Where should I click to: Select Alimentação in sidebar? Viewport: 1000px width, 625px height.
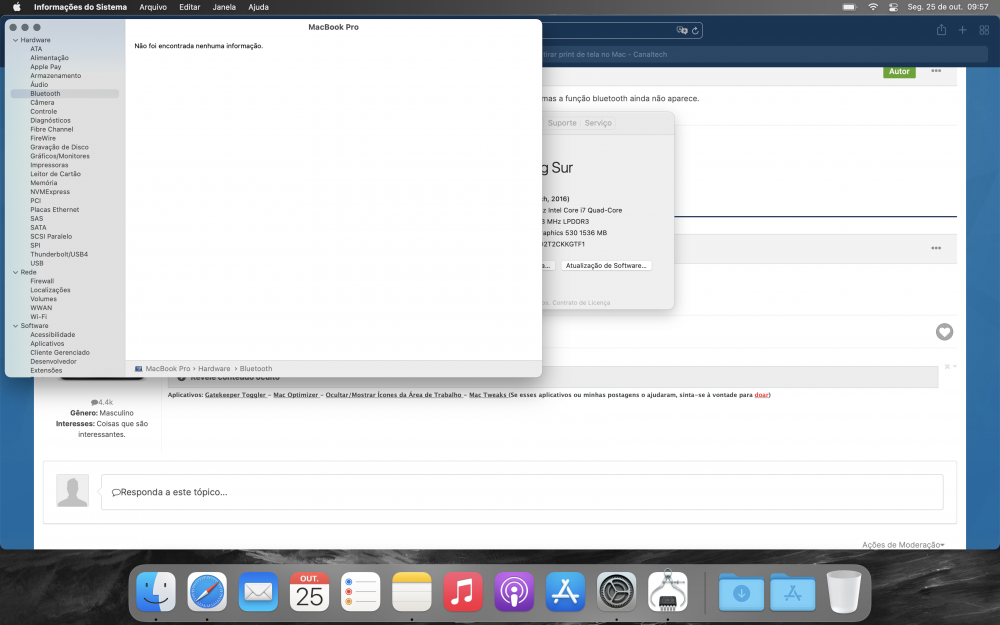(x=49, y=57)
